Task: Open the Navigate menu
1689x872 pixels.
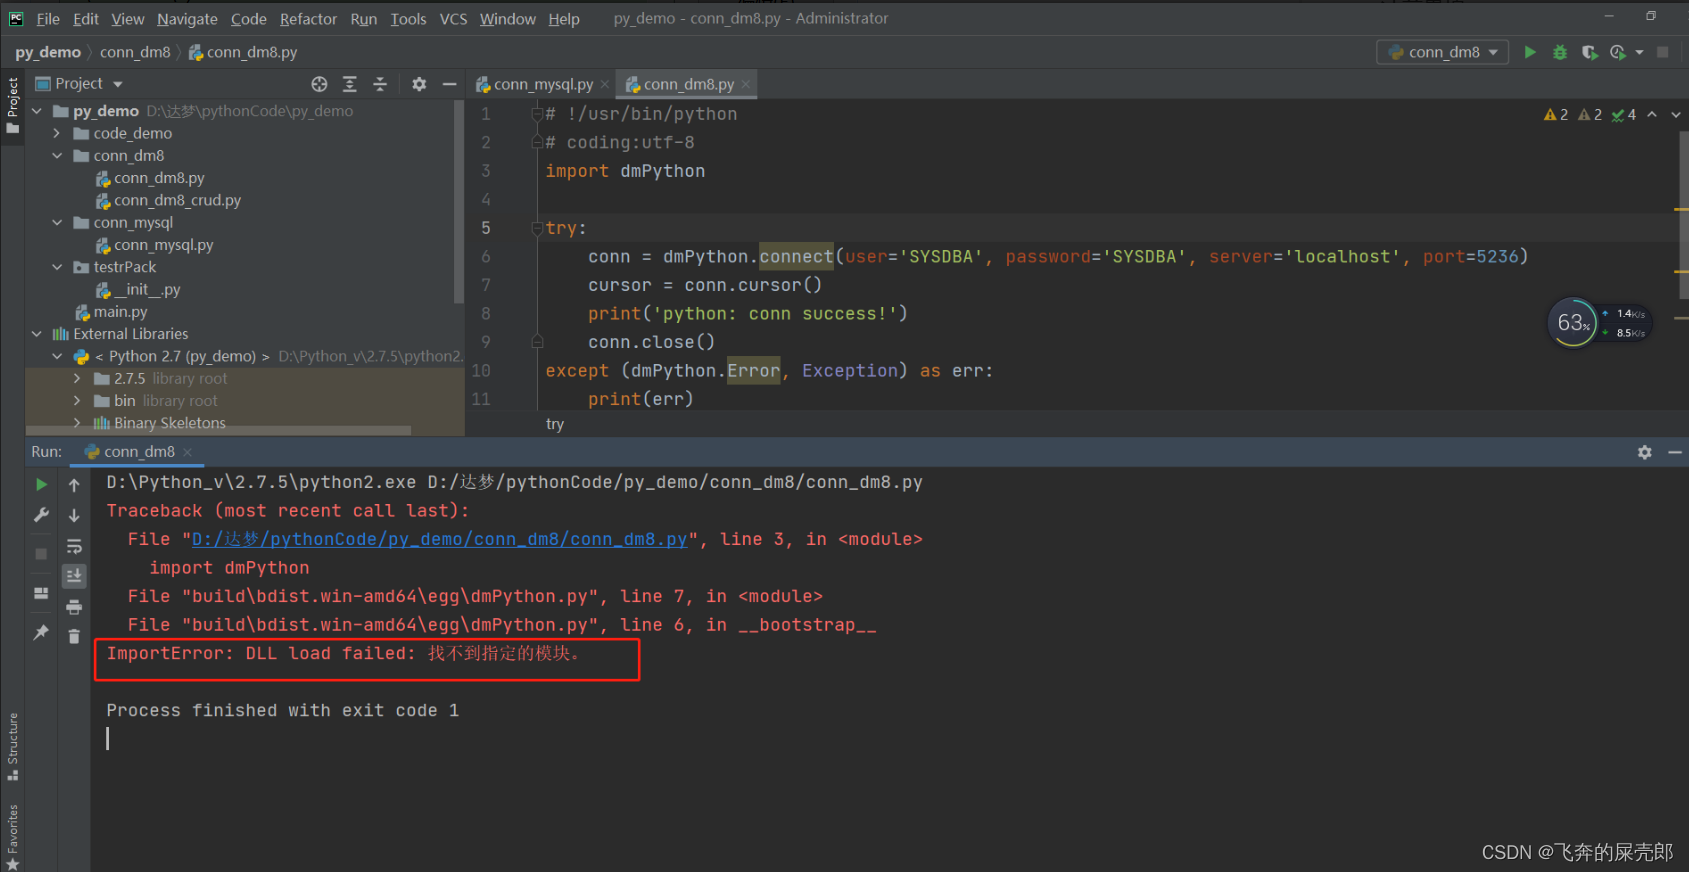Action: (187, 18)
